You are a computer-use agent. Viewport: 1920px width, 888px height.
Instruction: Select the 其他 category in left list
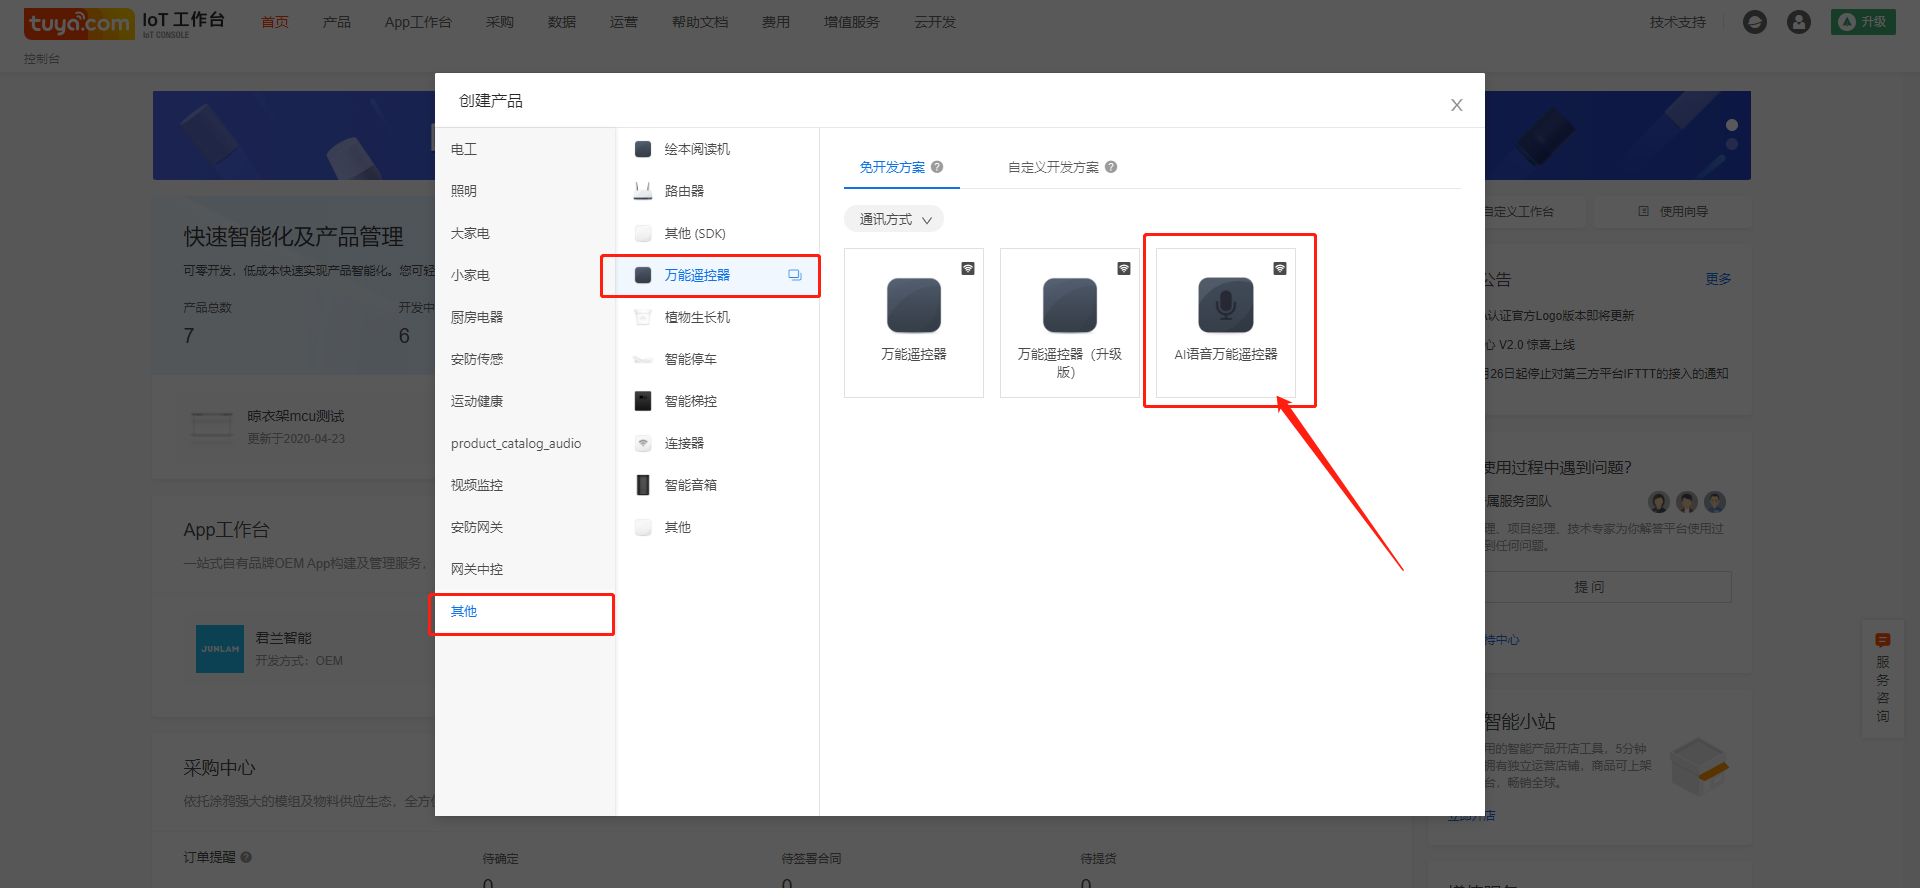click(x=464, y=611)
